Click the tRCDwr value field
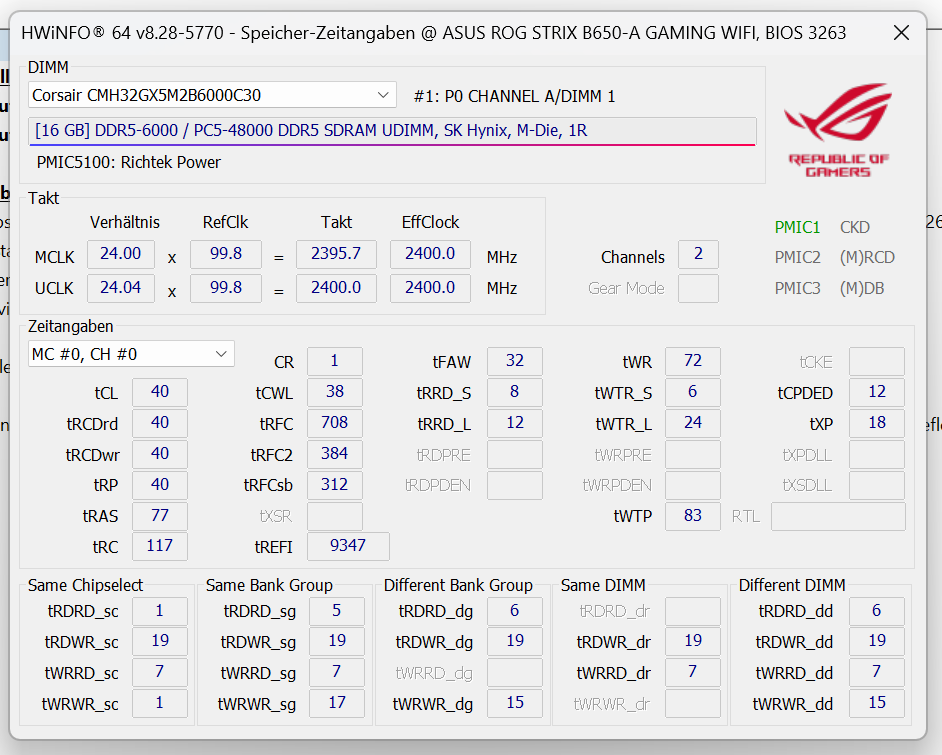Viewport: 942px width, 755px height. click(x=160, y=454)
